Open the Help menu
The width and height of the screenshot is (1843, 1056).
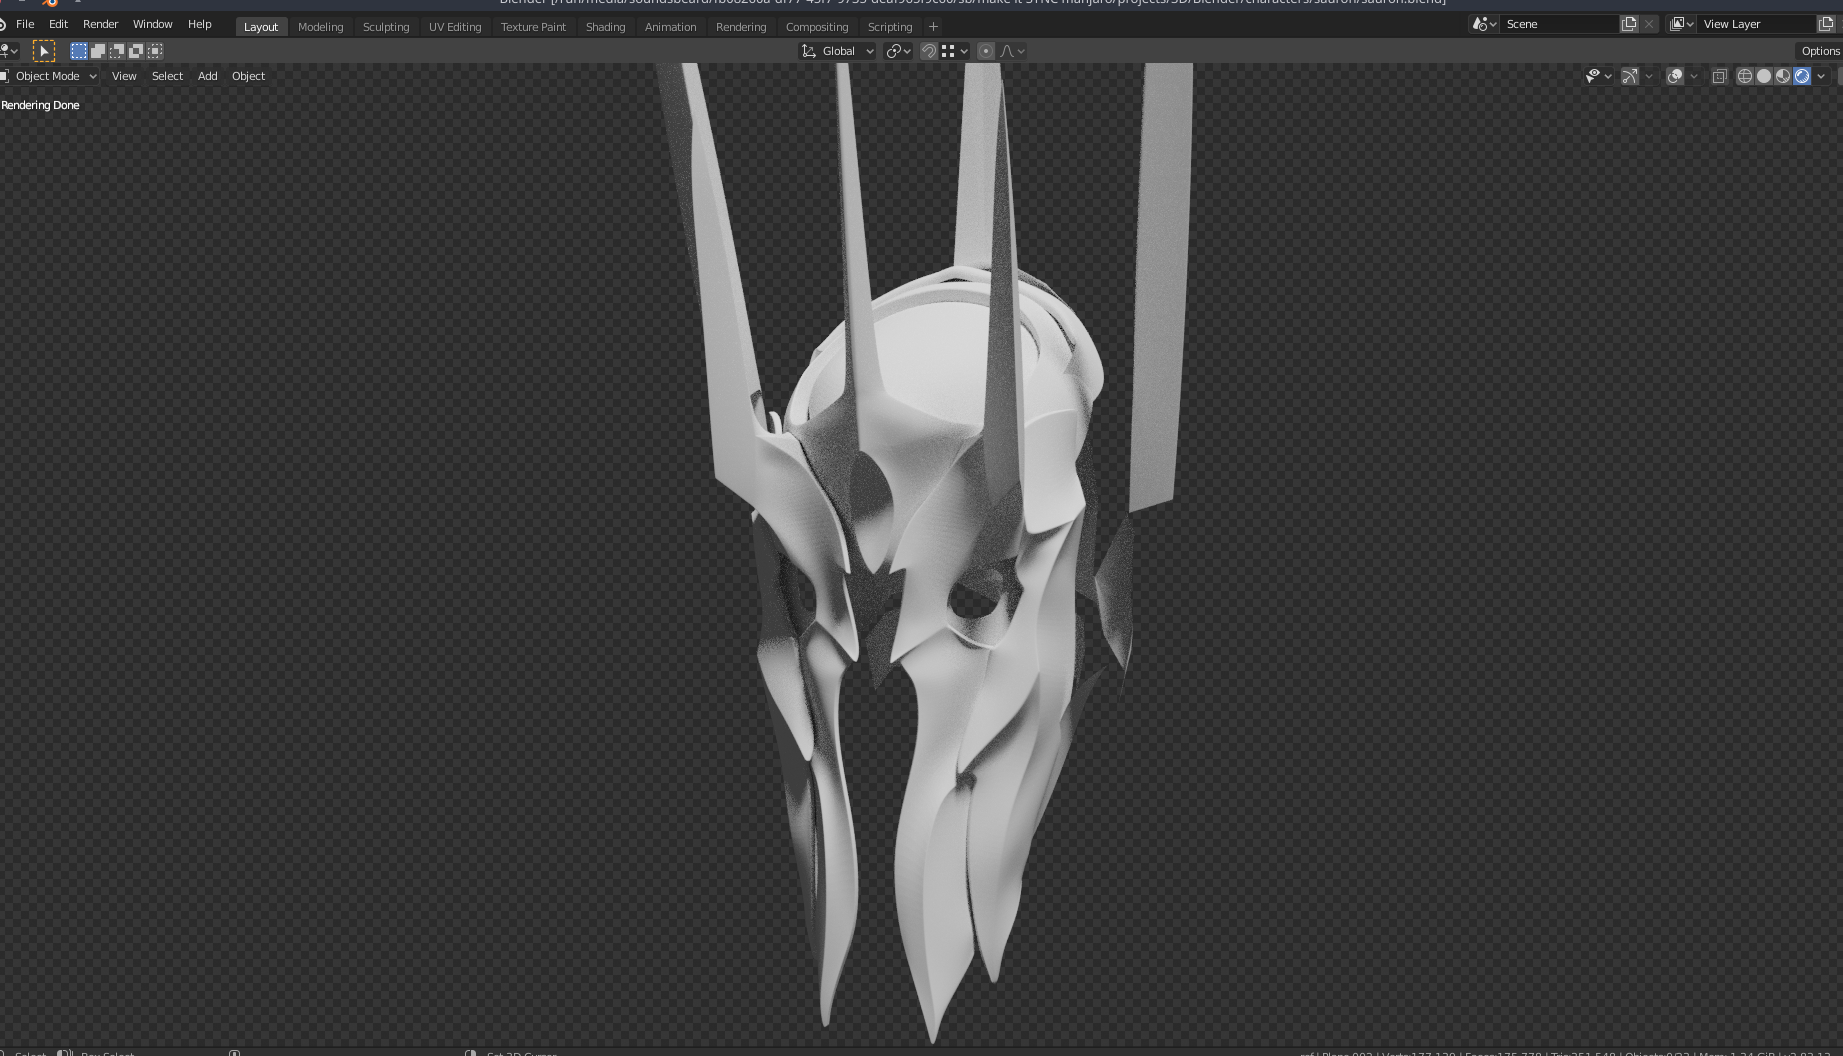(200, 24)
